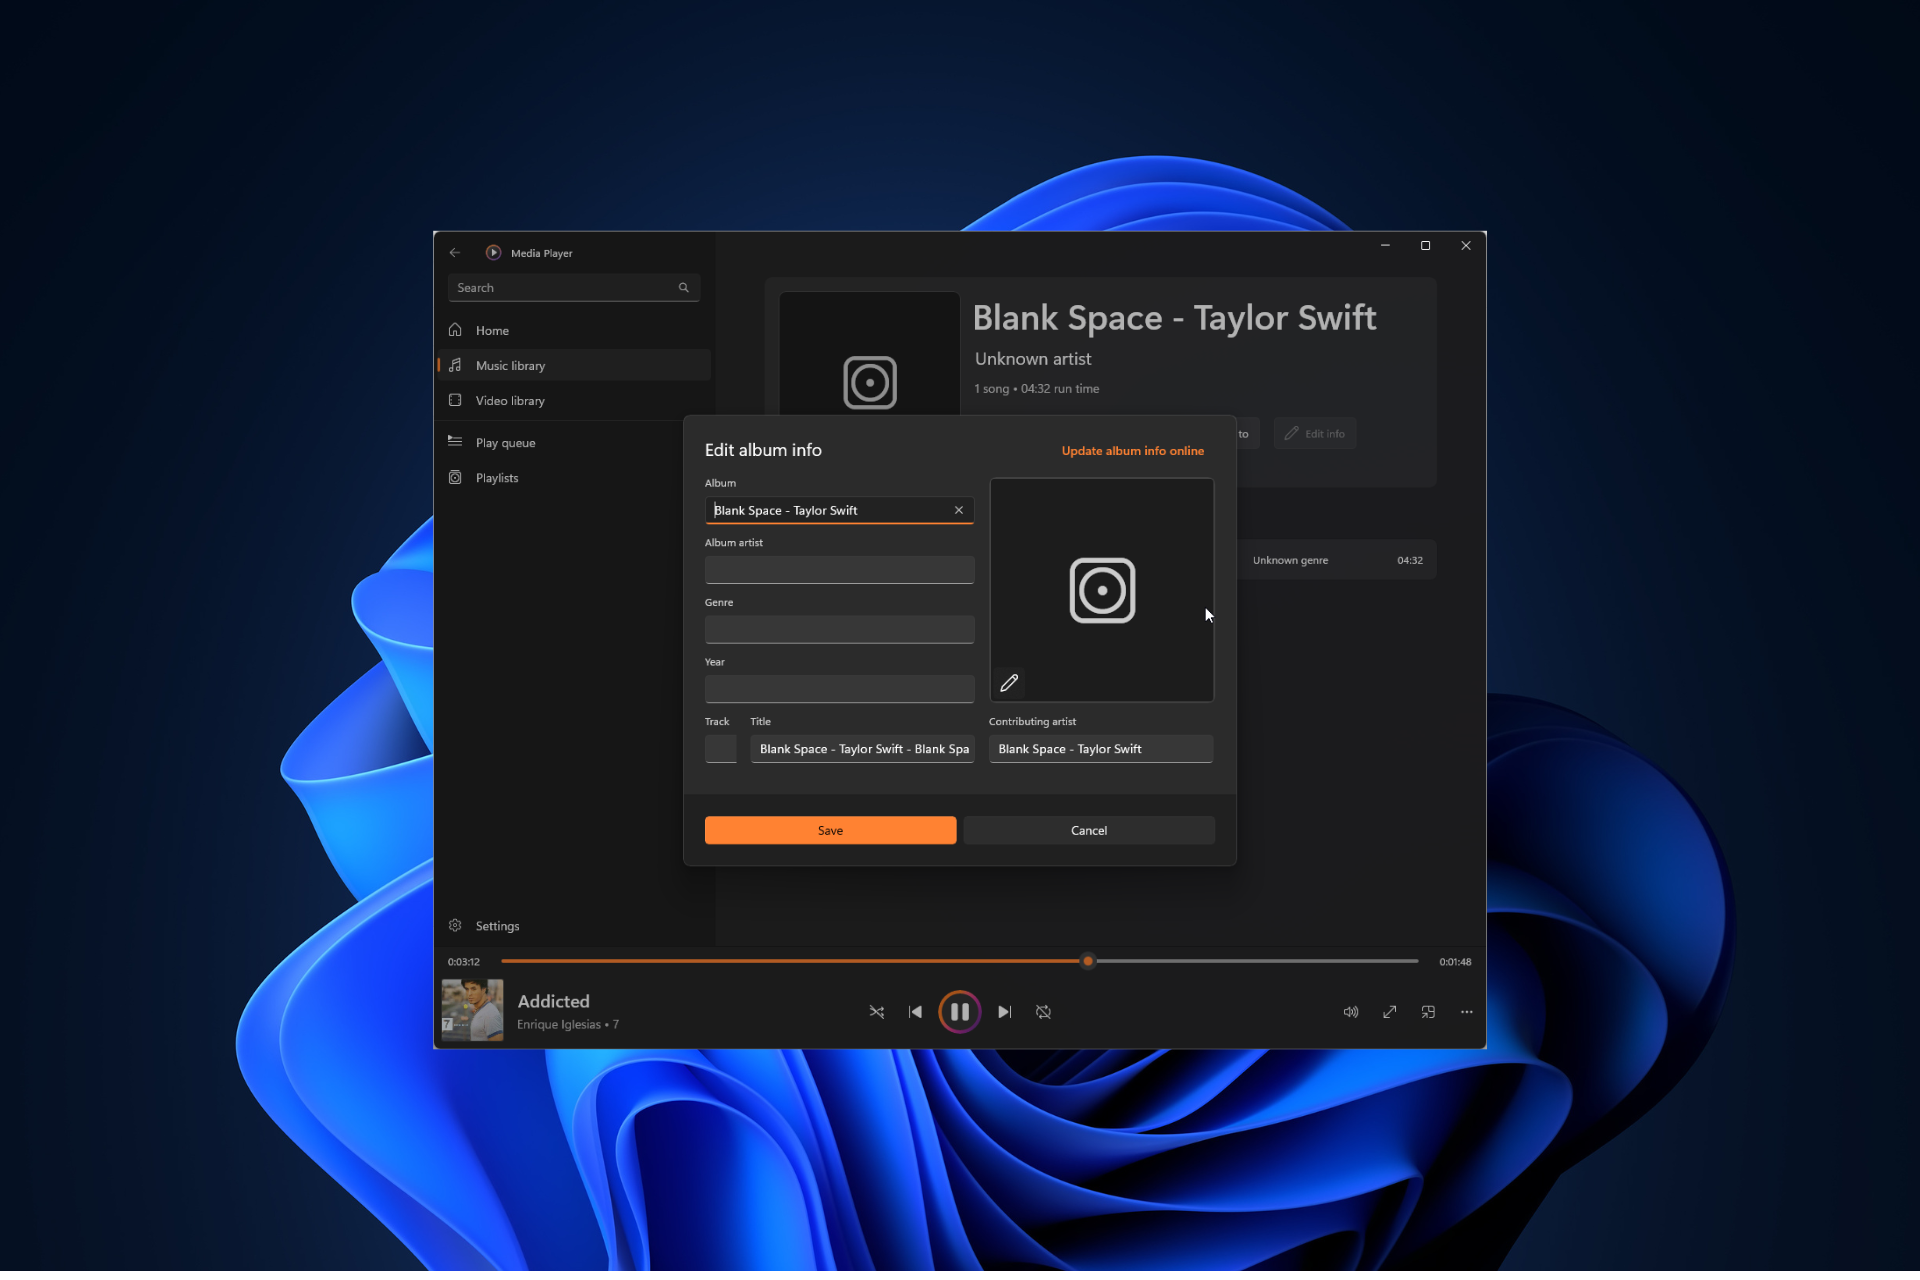This screenshot has width=1920, height=1280.
Task: Click the skip previous track icon
Action: click(916, 1011)
